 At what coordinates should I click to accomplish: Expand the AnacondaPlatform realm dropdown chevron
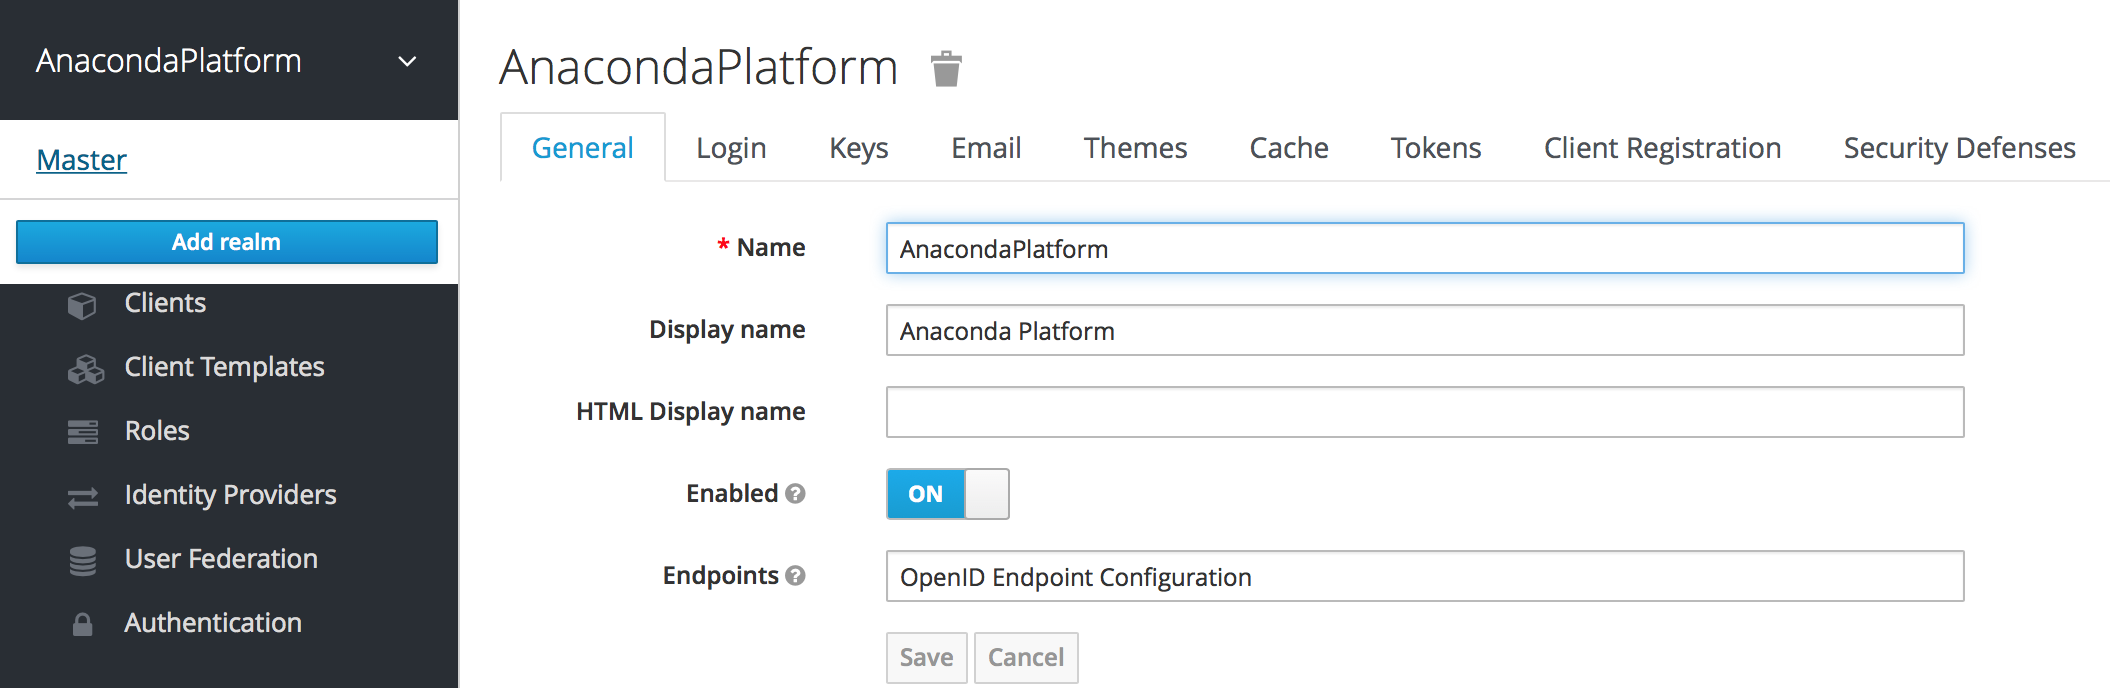click(407, 62)
